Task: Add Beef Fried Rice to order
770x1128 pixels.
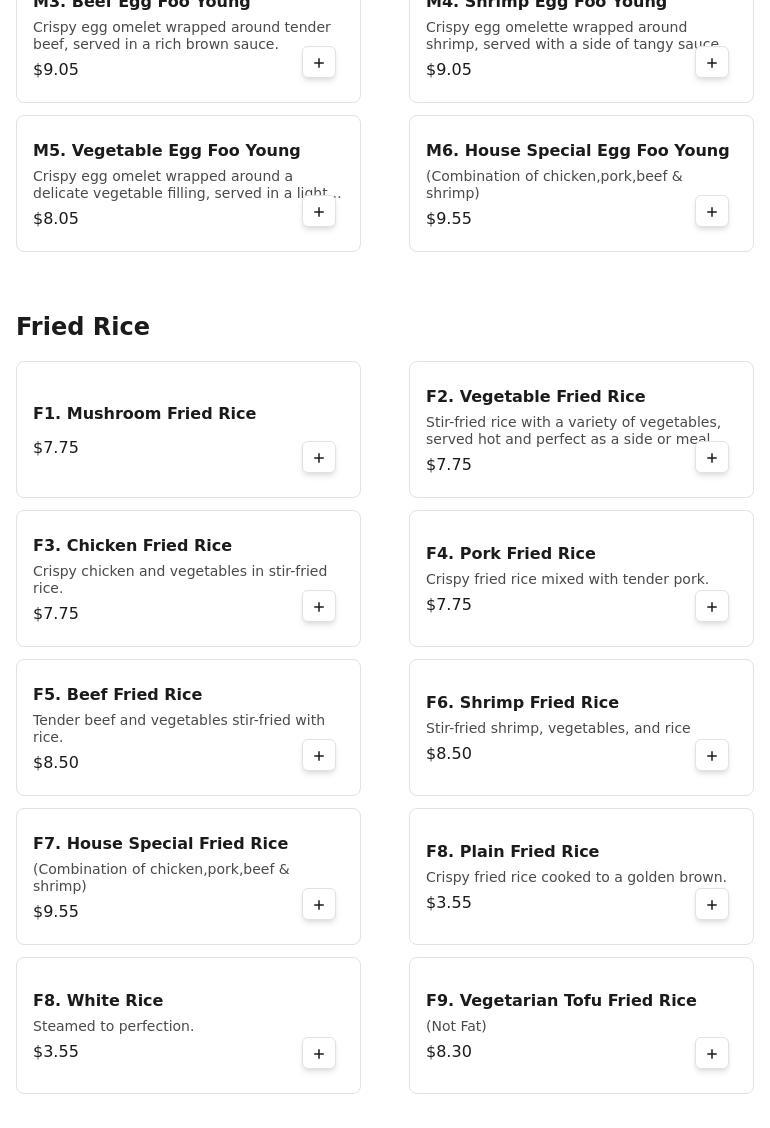Action: pyautogui.click(x=319, y=756)
